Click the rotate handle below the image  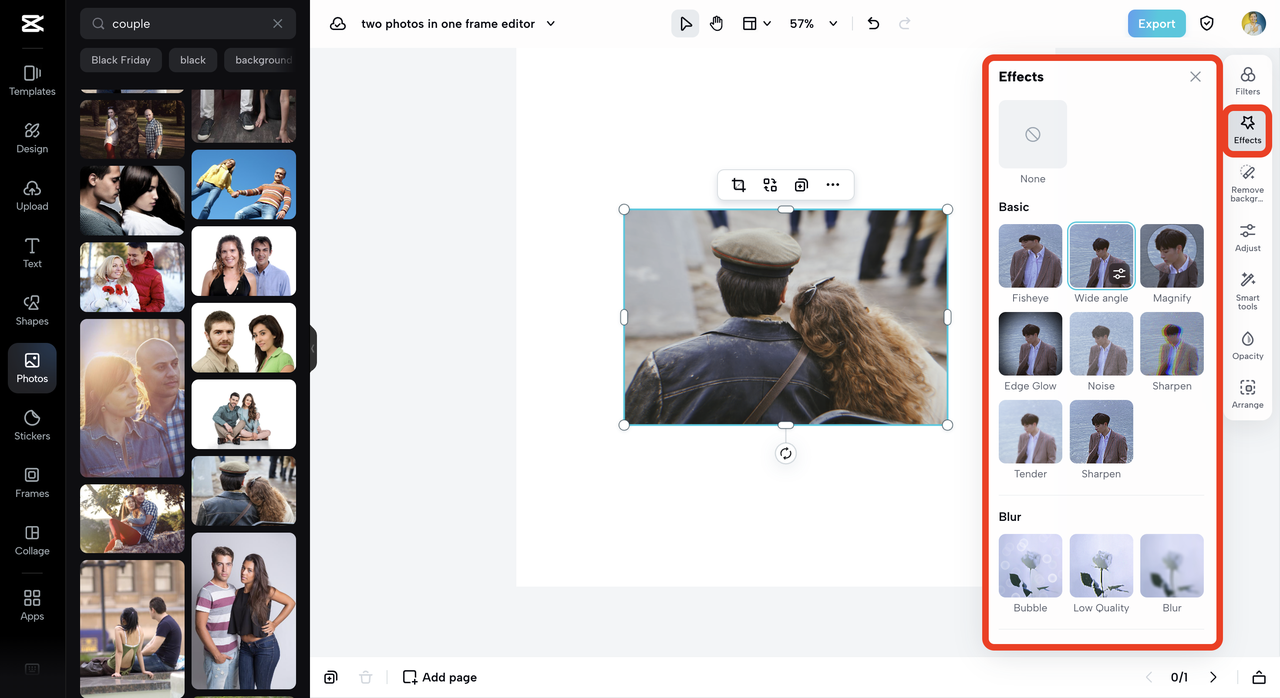tap(786, 453)
